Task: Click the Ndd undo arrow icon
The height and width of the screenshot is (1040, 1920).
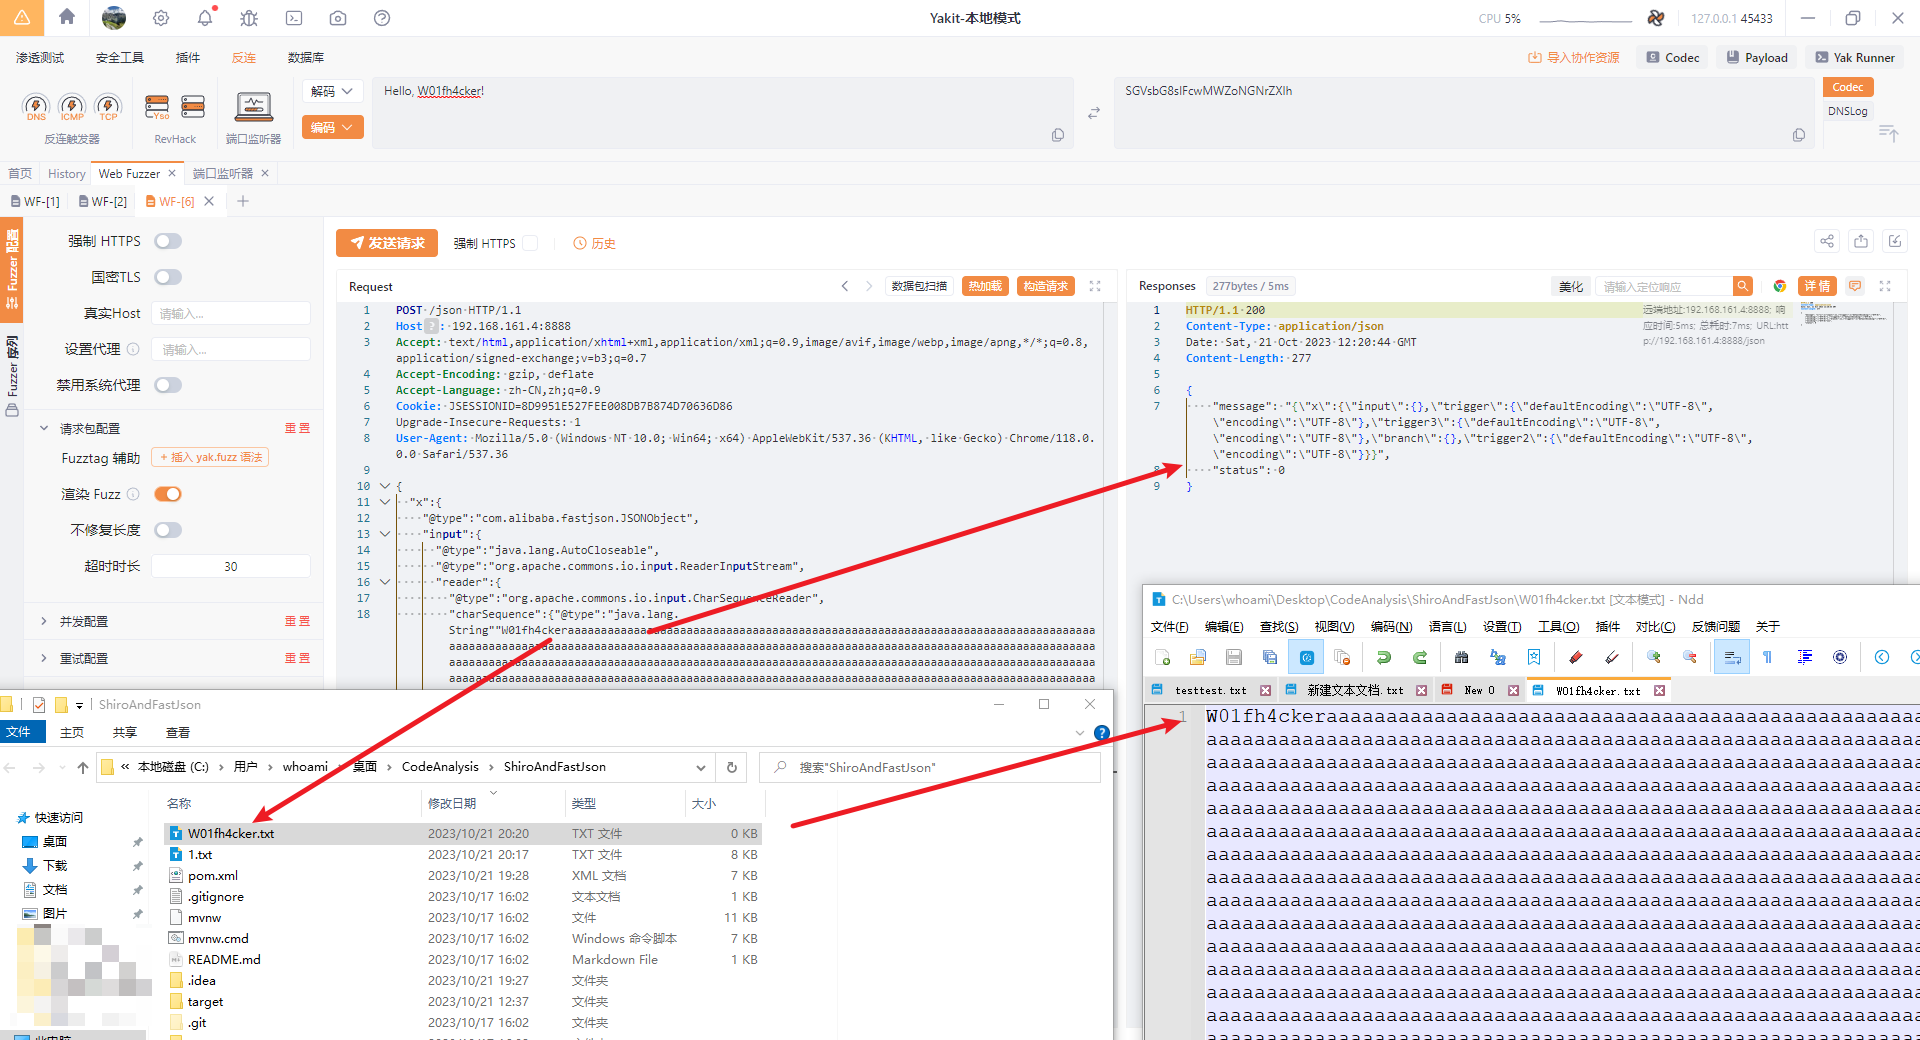Action: [x=1384, y=657]
